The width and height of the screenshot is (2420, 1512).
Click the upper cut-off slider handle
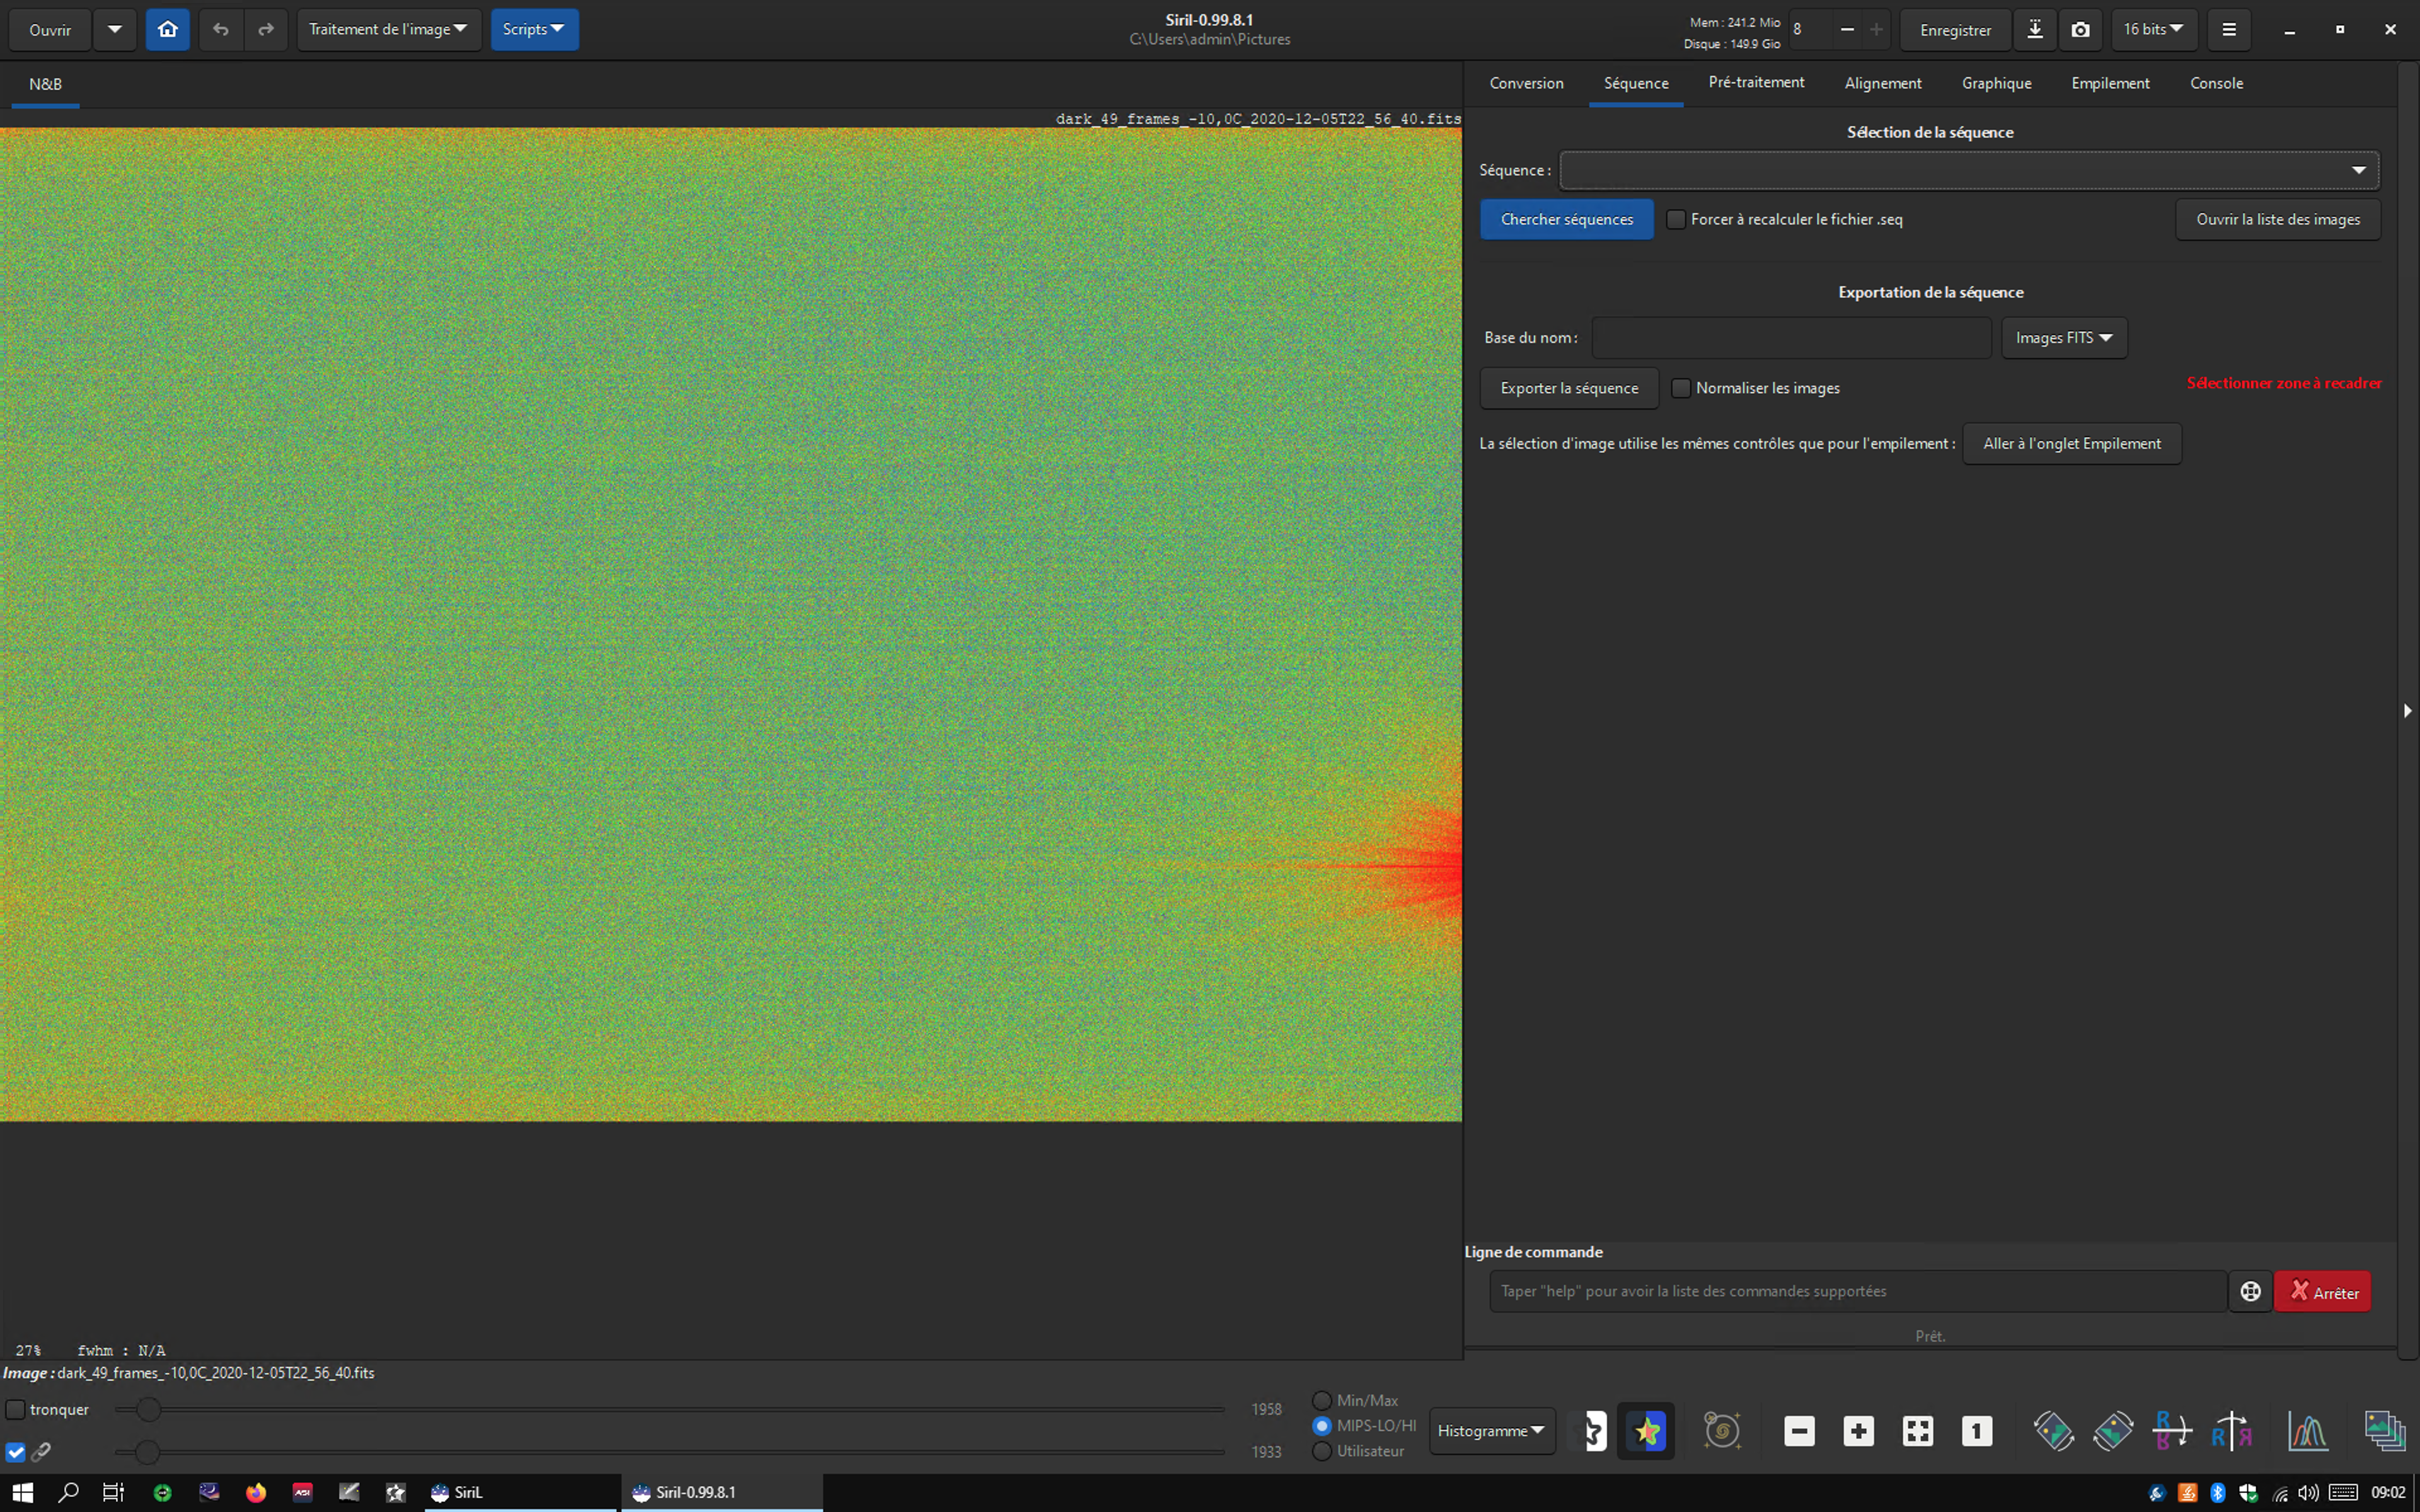pos(148,1409)
